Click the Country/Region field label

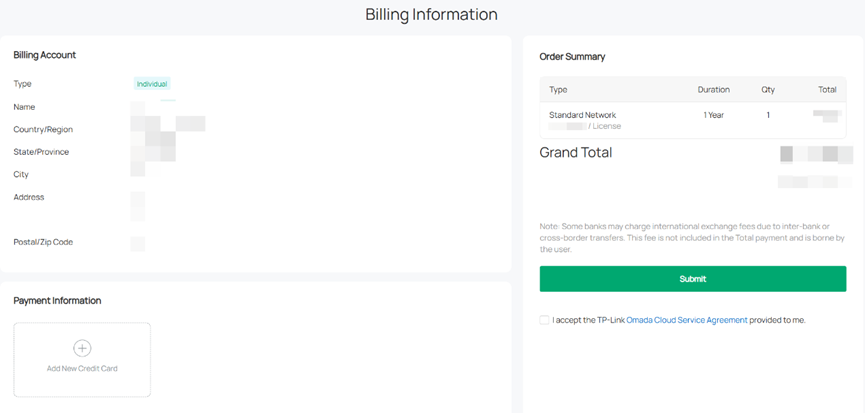[x=43, y=130]
